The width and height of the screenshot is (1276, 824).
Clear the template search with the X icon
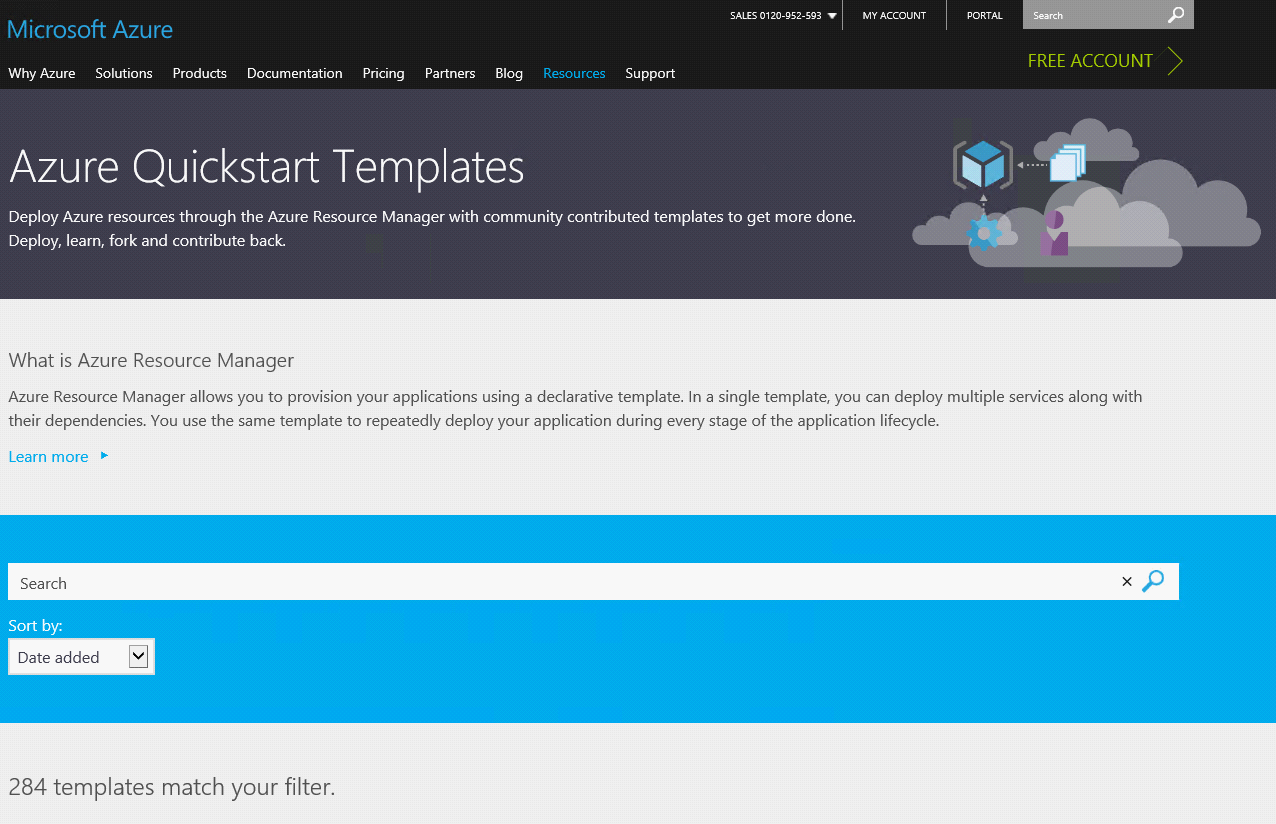[1127, 582]
